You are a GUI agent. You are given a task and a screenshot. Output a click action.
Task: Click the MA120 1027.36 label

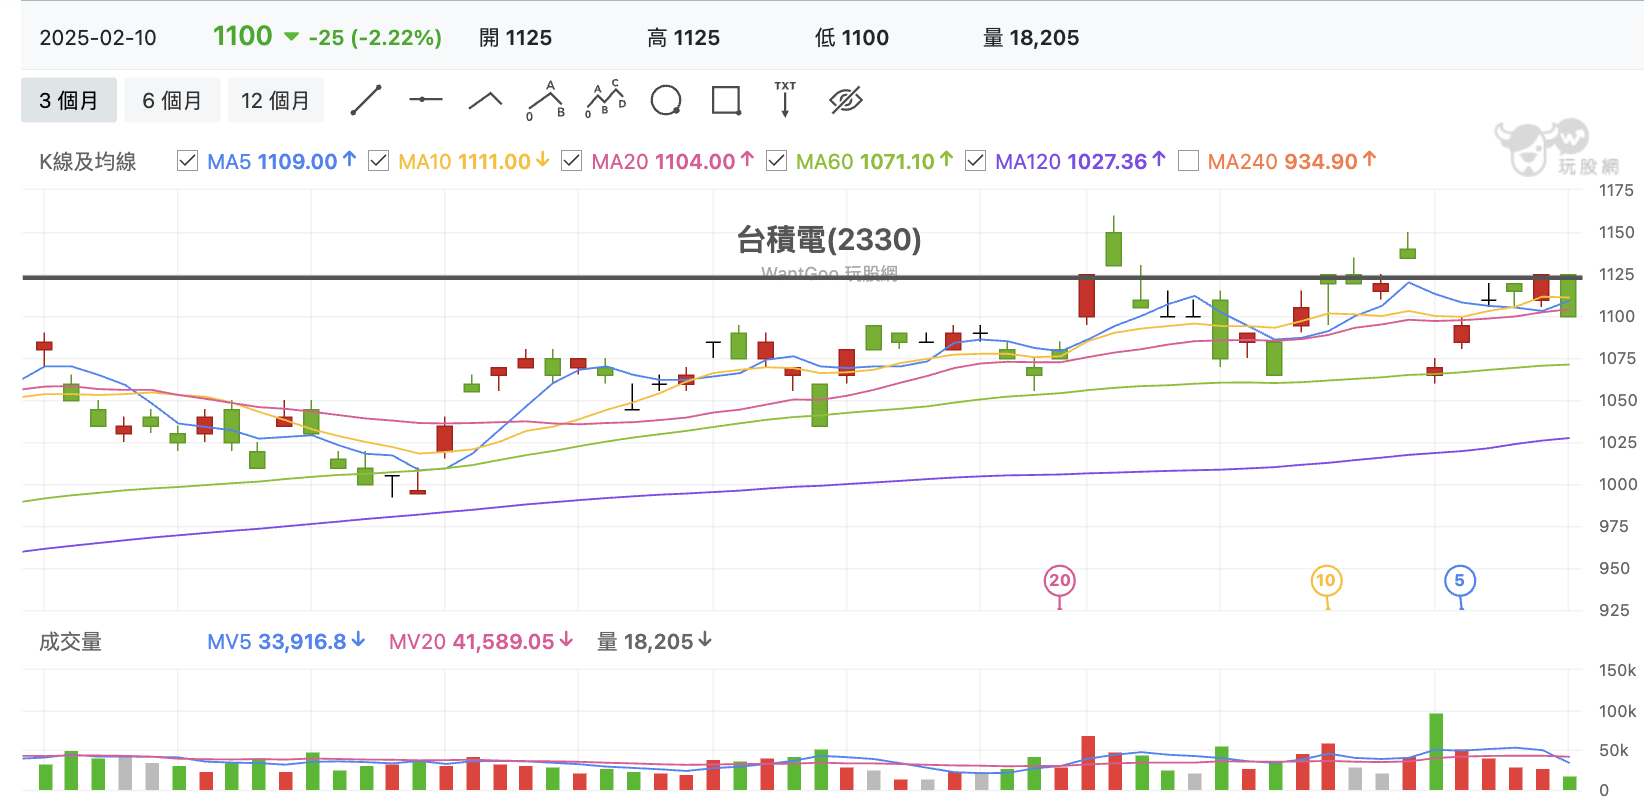[x=1080, y=161]
